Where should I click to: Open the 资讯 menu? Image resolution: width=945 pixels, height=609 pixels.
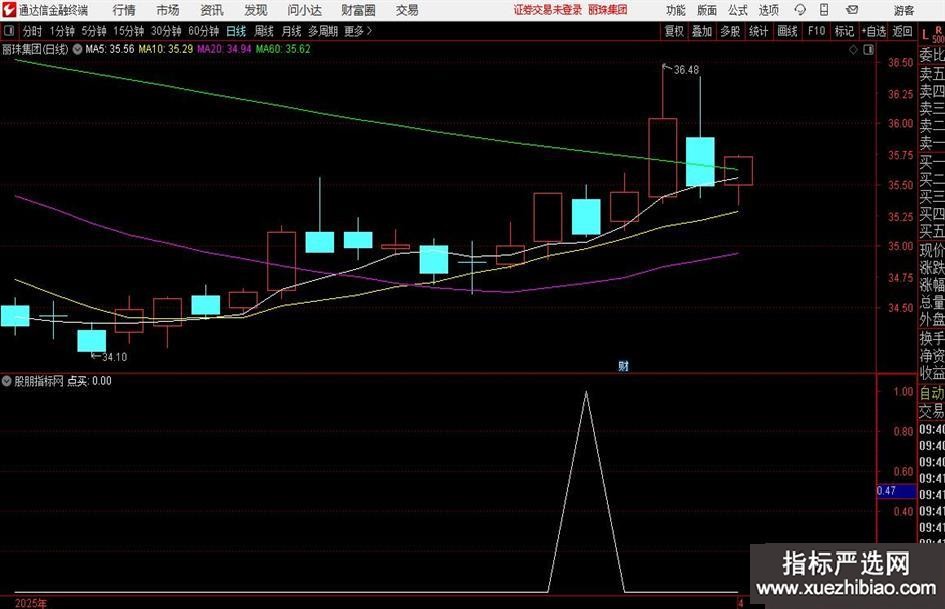212,10
